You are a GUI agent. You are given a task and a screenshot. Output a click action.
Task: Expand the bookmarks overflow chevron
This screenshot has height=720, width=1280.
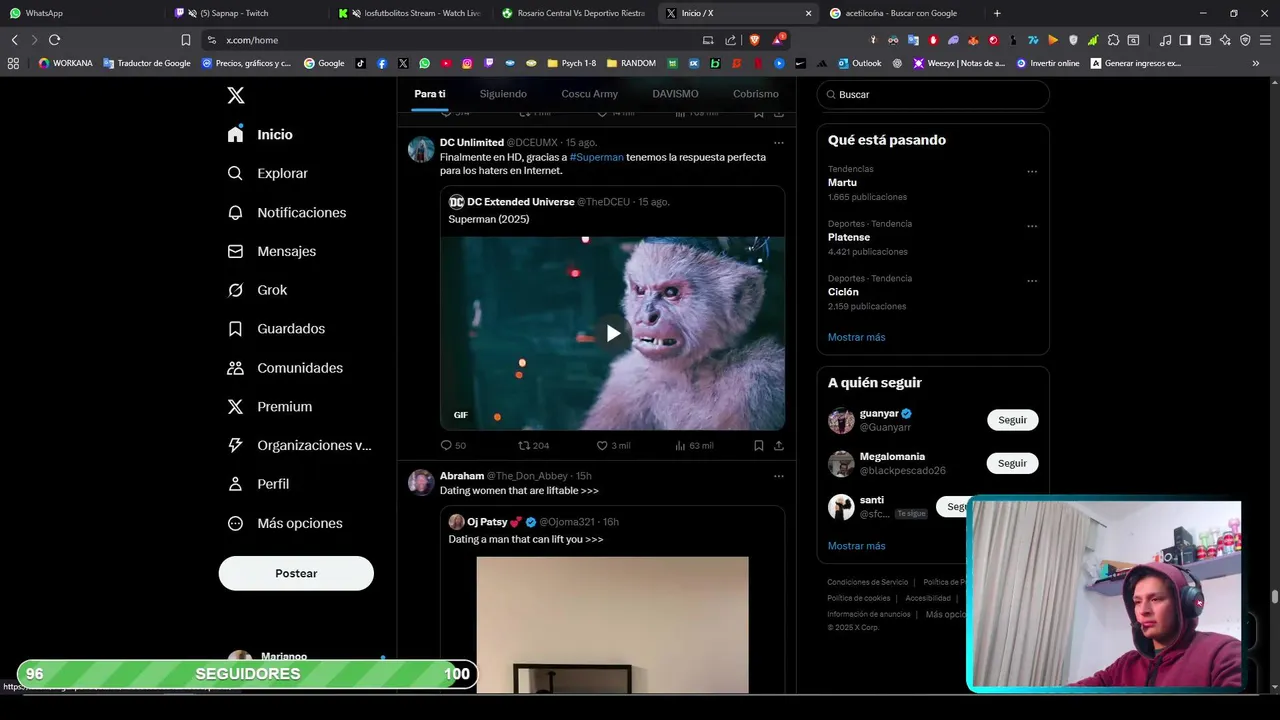tap(1256, 63)
